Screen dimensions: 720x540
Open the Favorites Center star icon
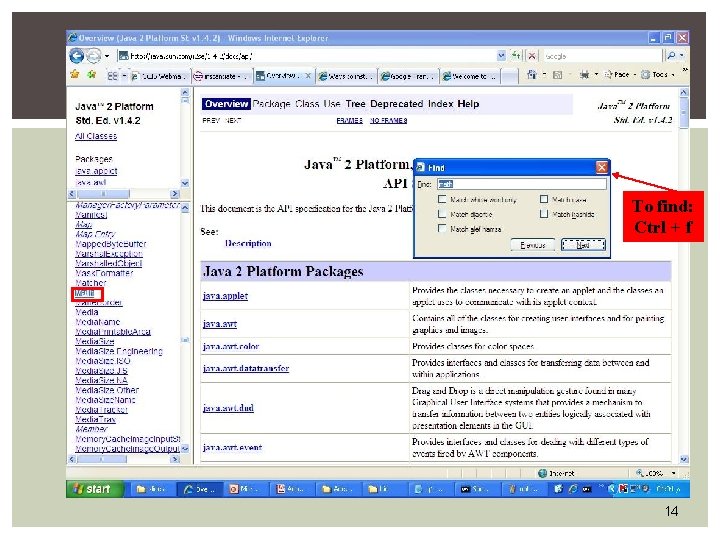click(x=75, y=75)
